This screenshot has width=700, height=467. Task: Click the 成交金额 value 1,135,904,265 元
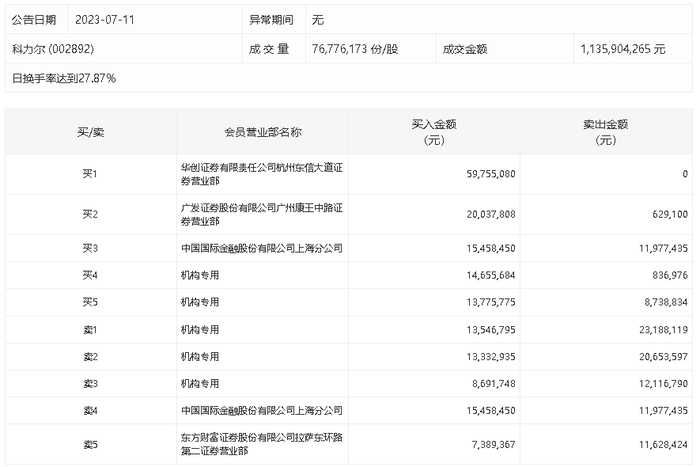click(623, 49)
